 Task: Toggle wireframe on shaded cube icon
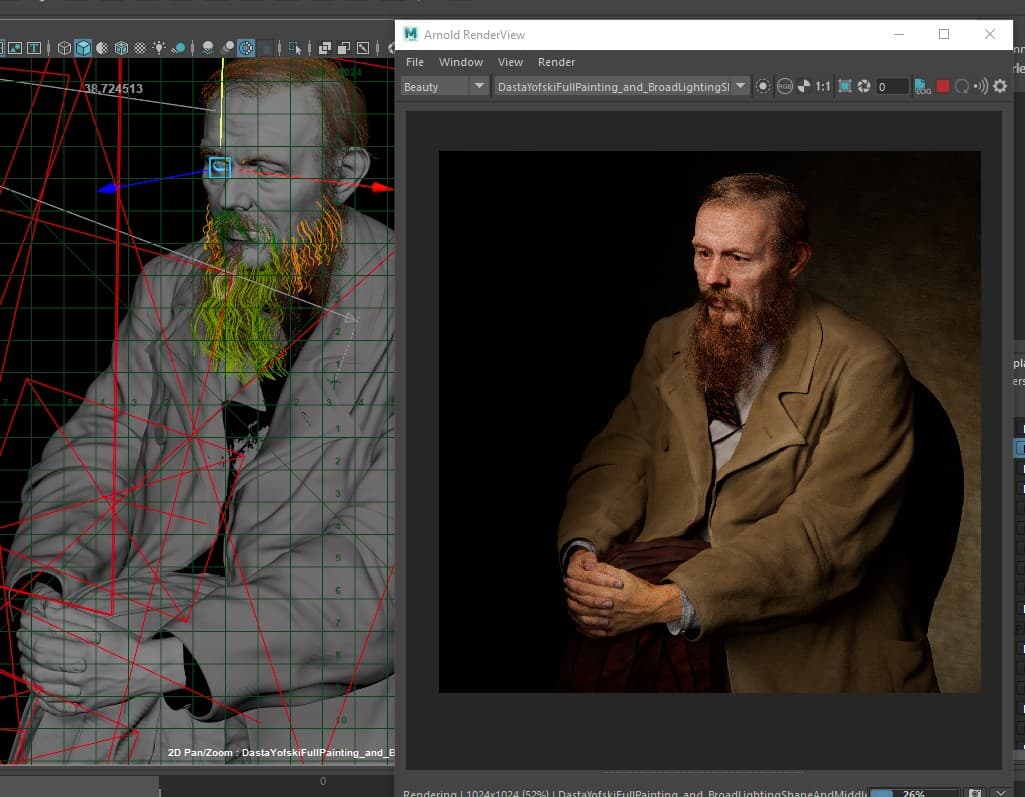pyautogui.click(x=121, y=48)
